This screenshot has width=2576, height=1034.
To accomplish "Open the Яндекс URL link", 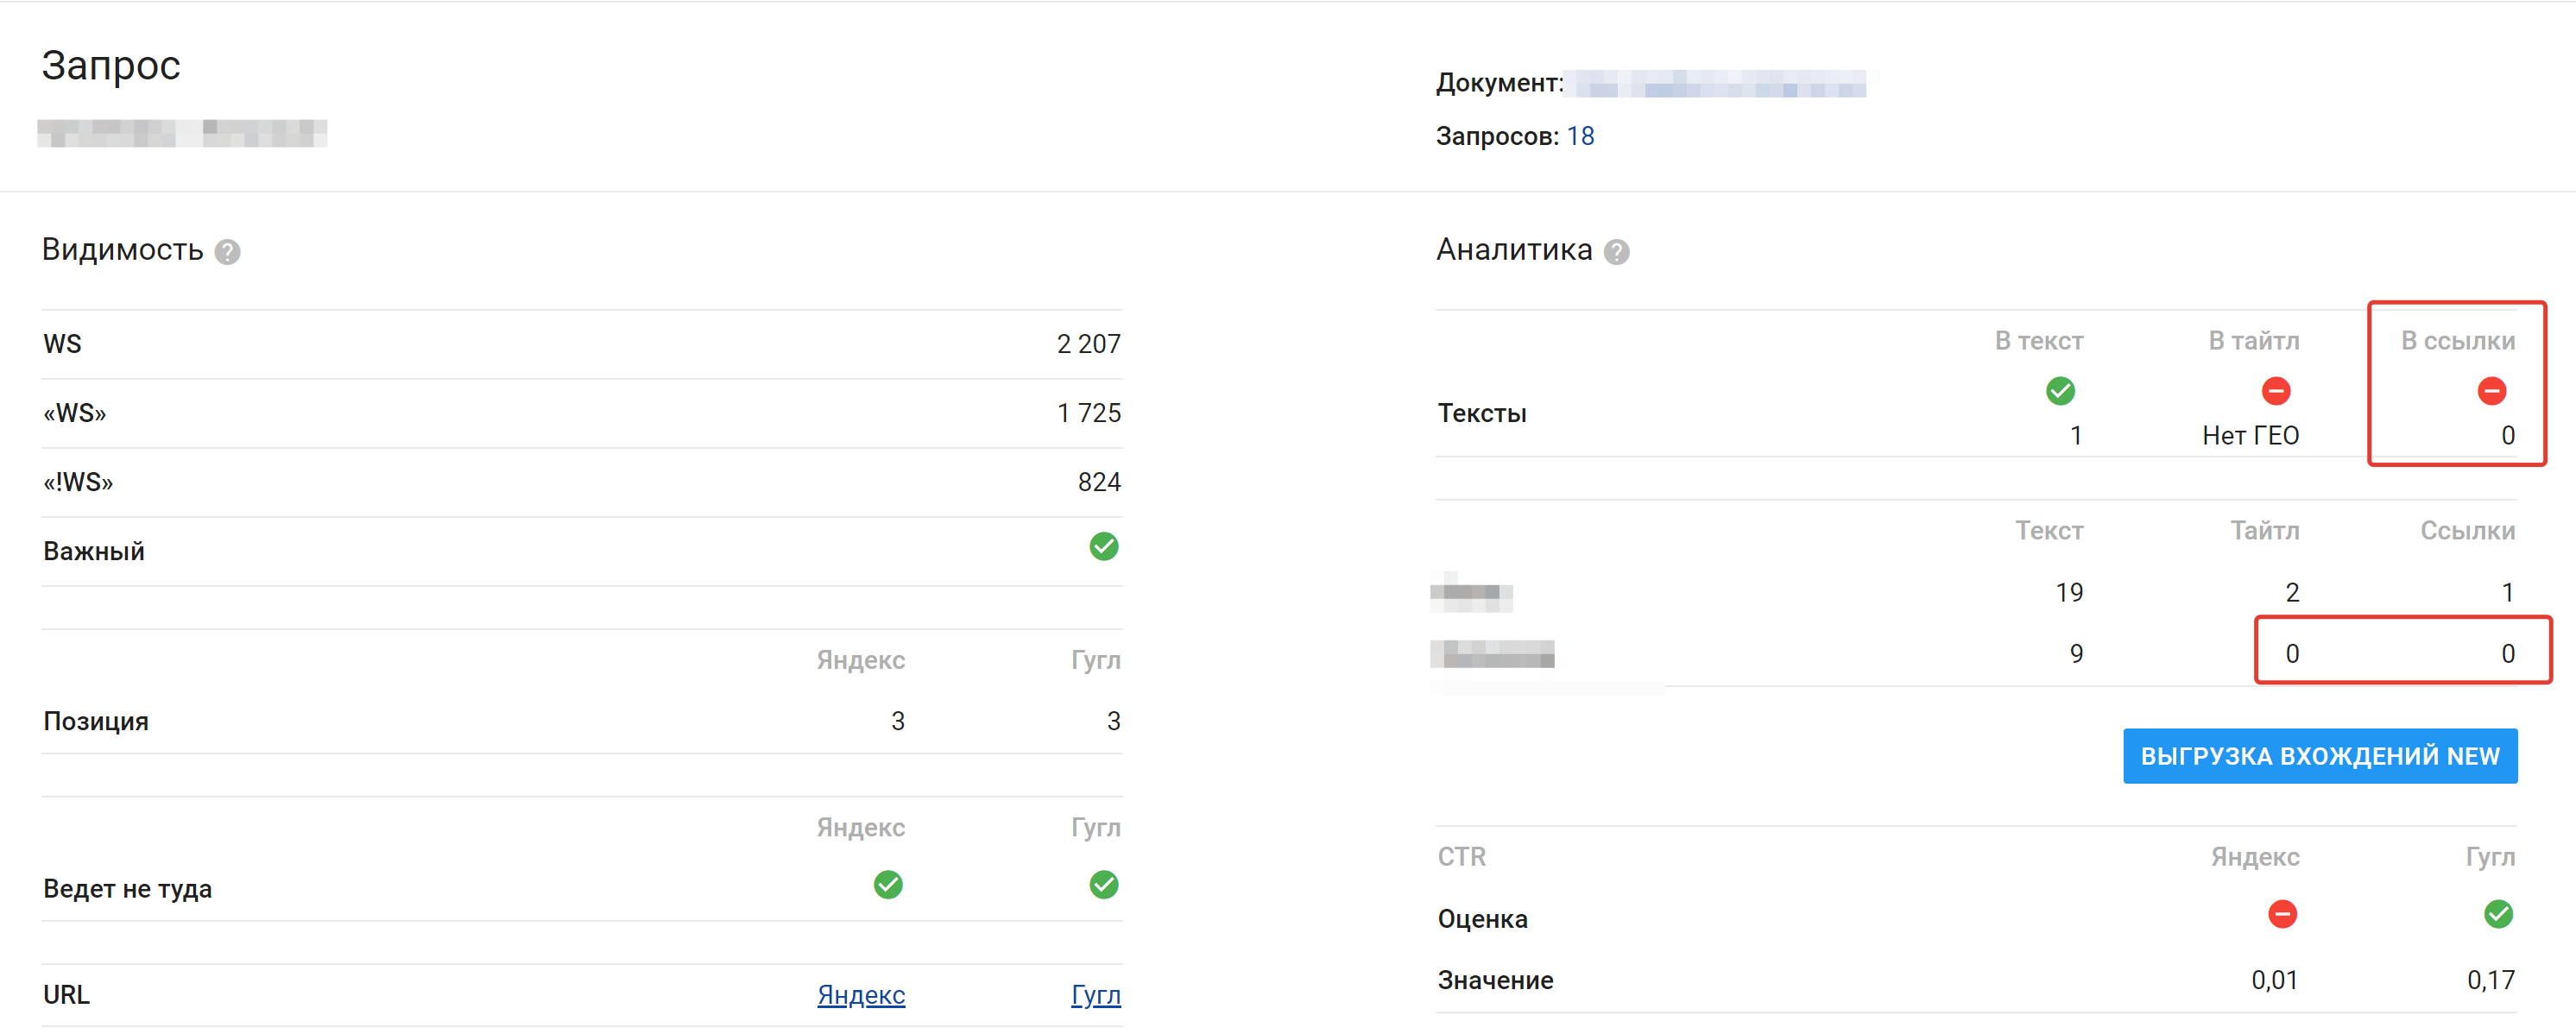I will [x=861, y=995].
